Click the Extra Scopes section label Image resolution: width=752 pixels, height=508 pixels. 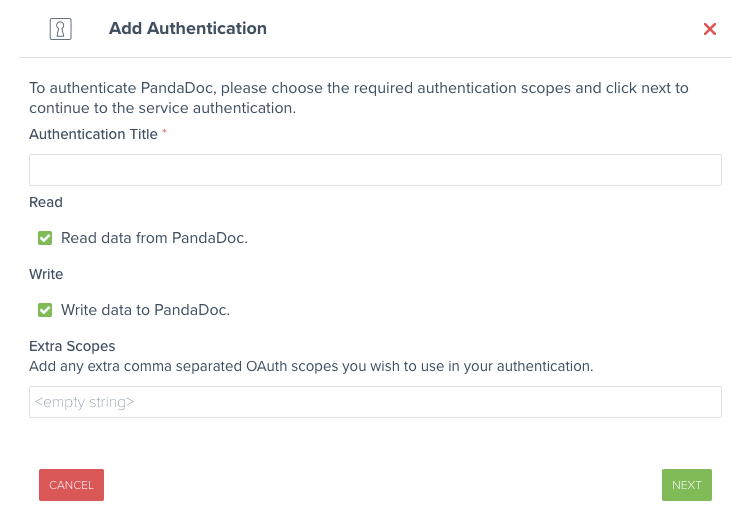pyautogui.click(x=72, y=346)
